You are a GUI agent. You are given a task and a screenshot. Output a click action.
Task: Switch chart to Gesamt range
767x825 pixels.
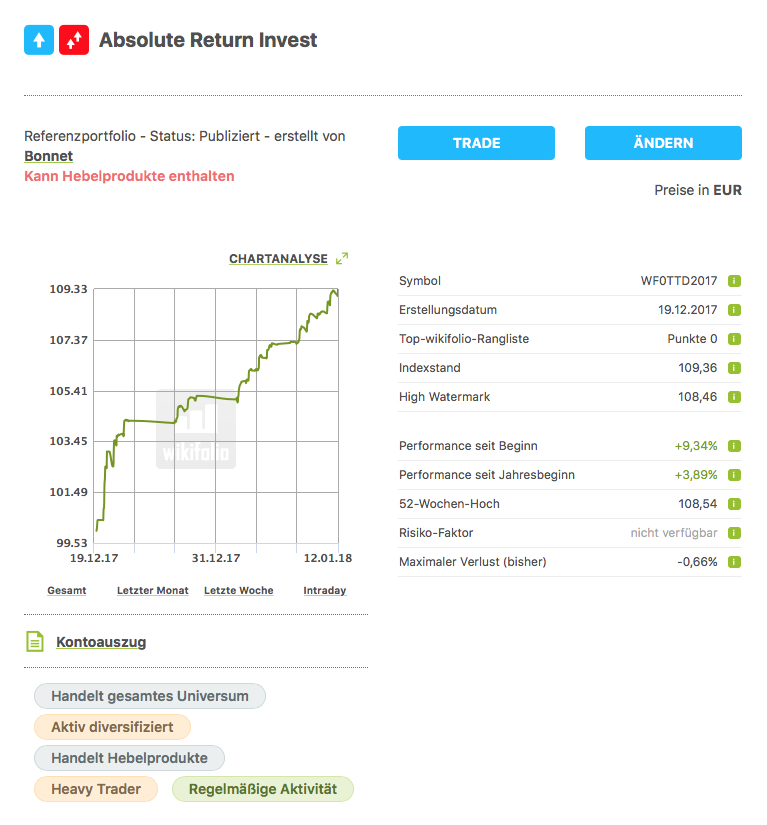click(67, 591)
